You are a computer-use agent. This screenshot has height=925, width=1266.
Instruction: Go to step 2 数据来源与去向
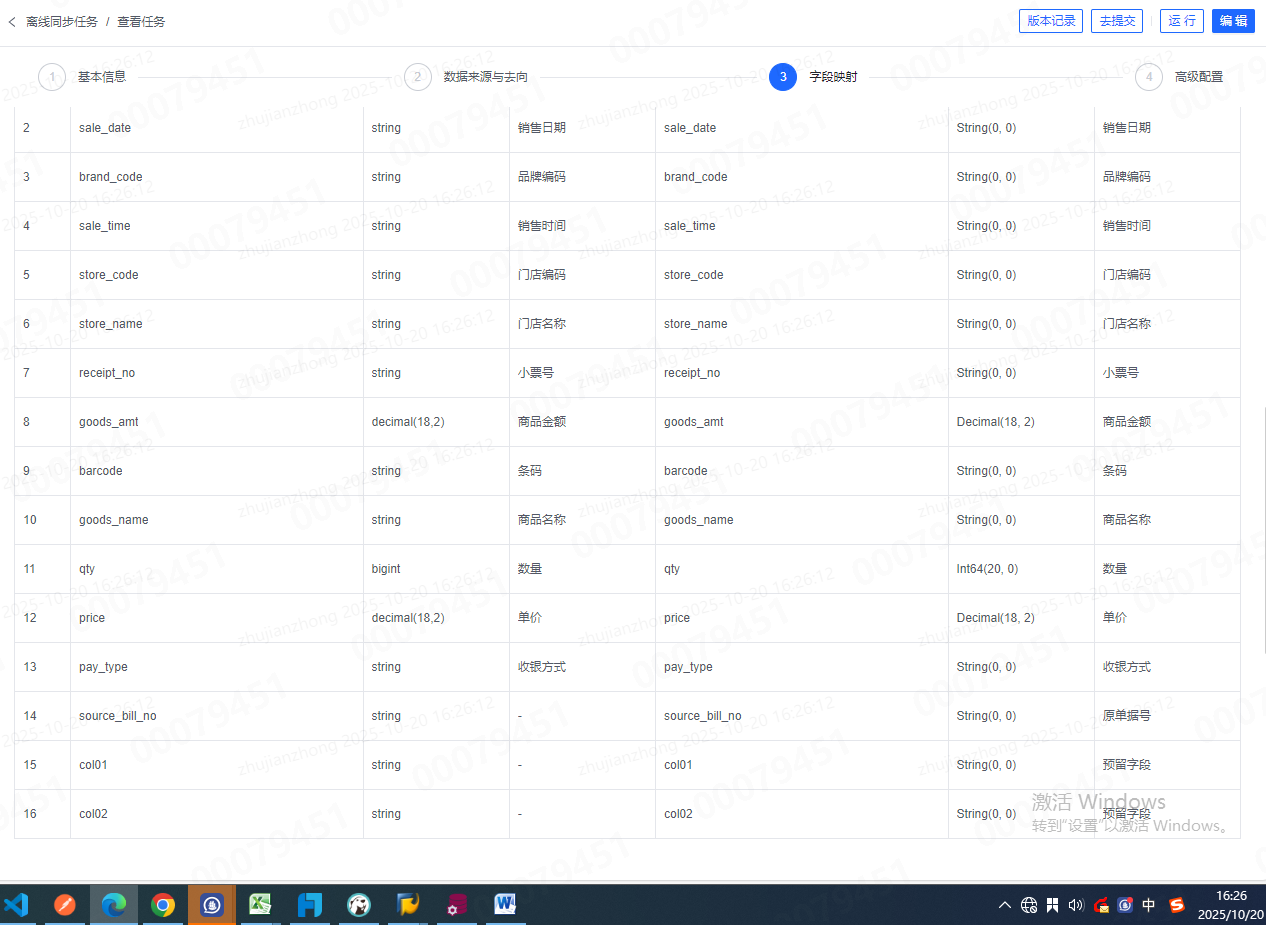(418, 77)
